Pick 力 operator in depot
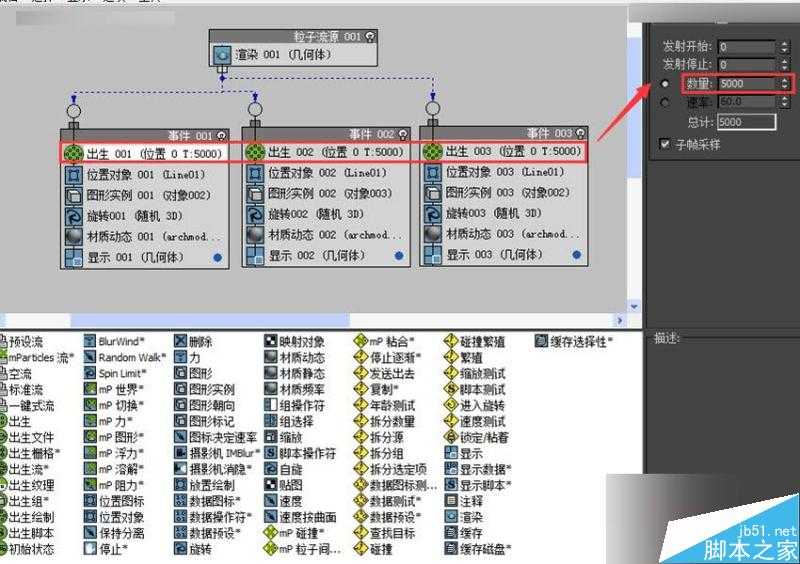 click(x=188, y=357)
